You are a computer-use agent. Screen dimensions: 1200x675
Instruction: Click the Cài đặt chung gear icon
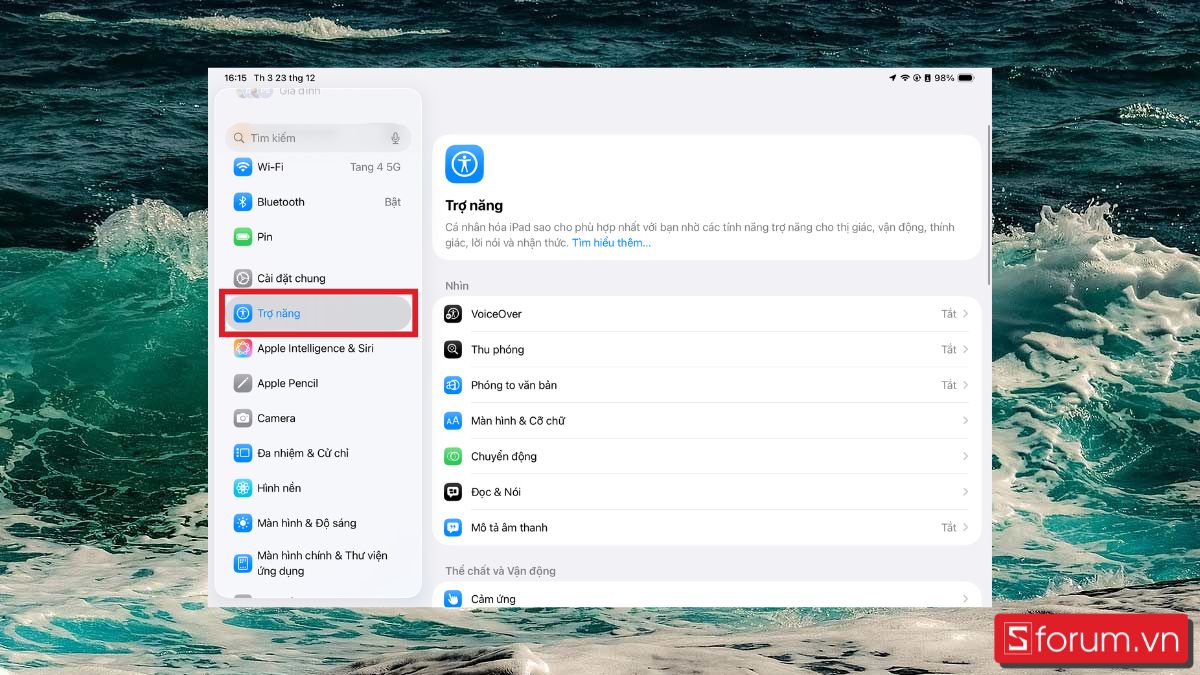pyautogui.click(x=243, y=278)
